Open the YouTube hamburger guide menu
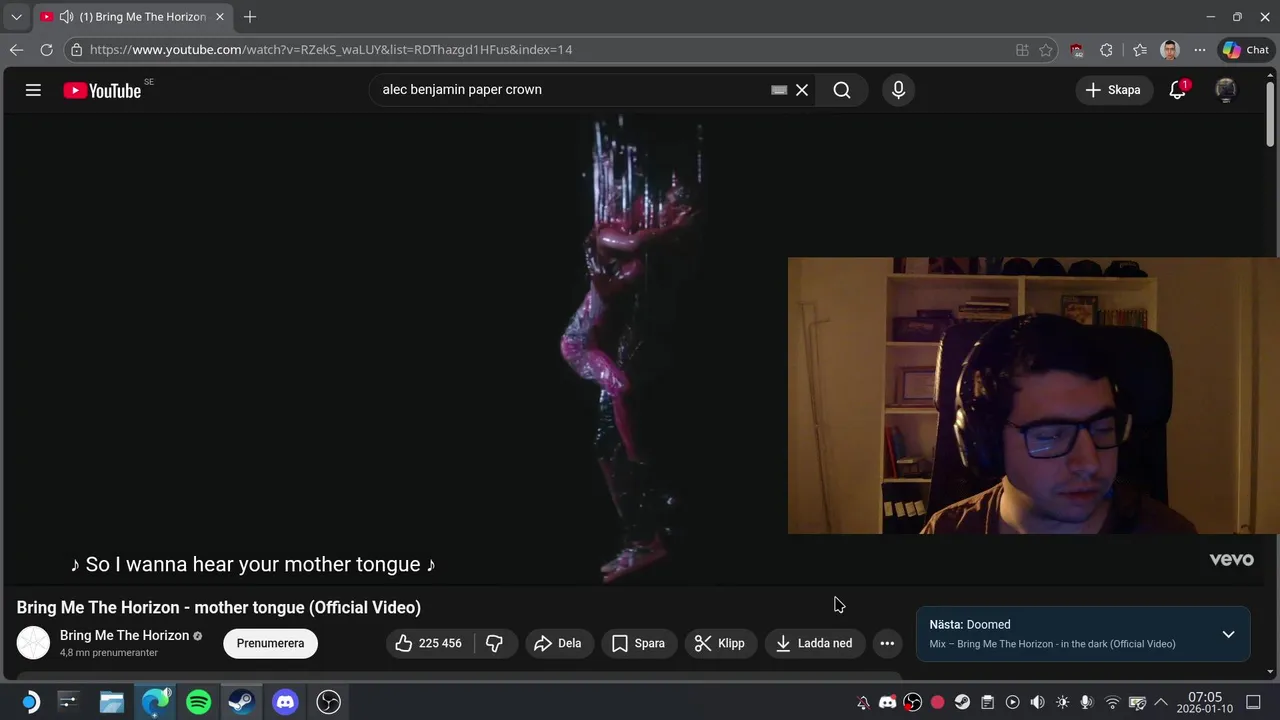1280x720 pixels. point(33,90)
